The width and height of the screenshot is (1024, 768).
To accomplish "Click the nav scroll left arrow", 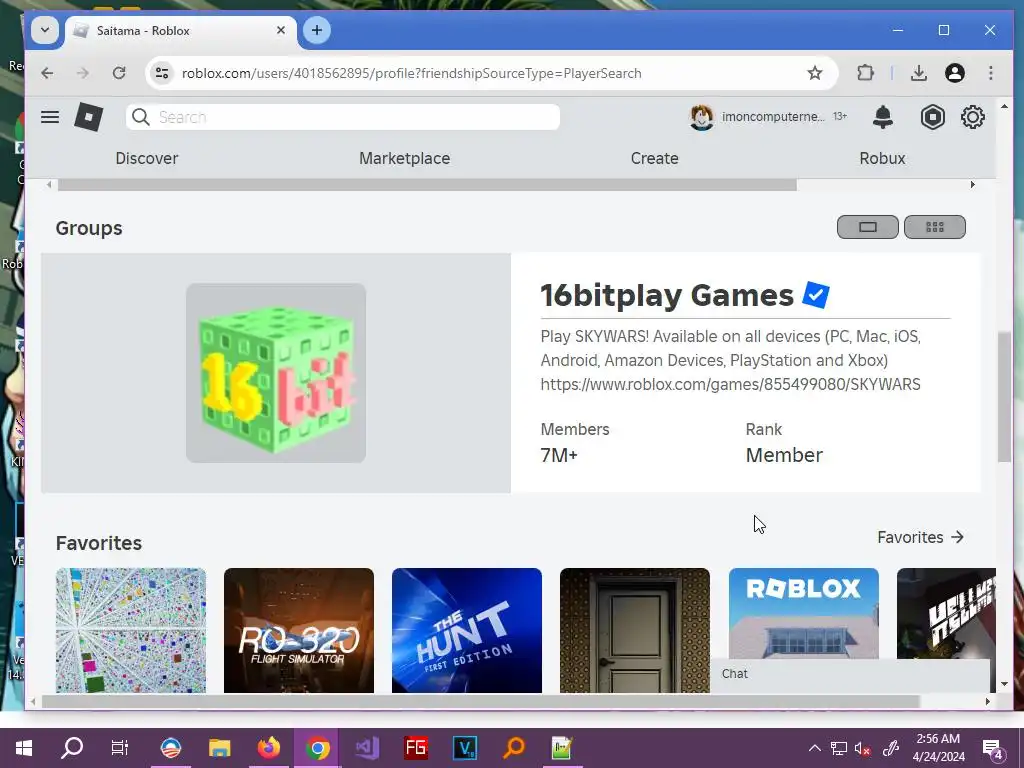I will [x=49, y=185].
